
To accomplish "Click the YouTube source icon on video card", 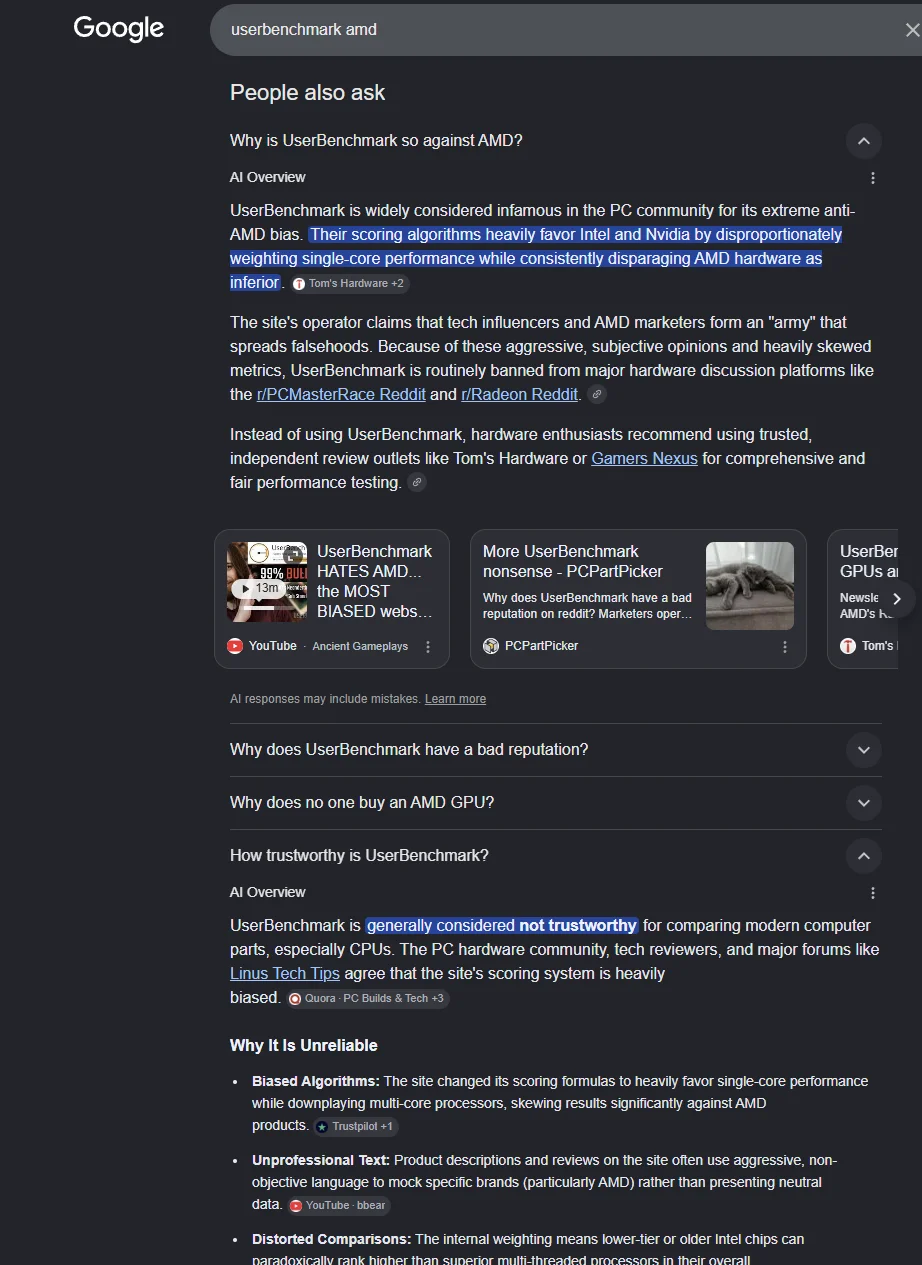I will tap(235, 646).
